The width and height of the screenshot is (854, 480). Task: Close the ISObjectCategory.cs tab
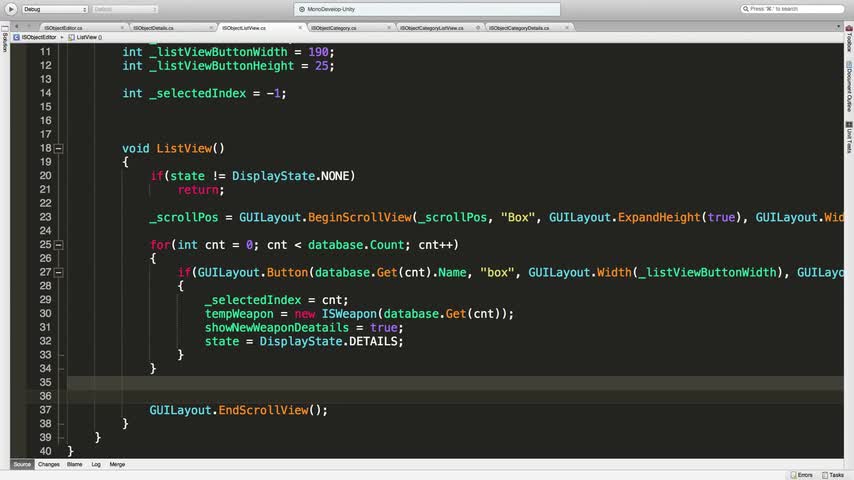pos(389,28)
